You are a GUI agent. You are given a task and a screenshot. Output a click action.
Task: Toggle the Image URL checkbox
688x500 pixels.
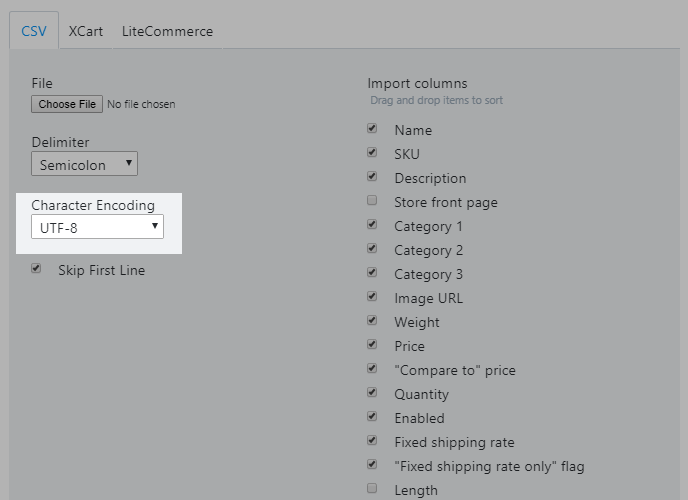pos(373,297)
